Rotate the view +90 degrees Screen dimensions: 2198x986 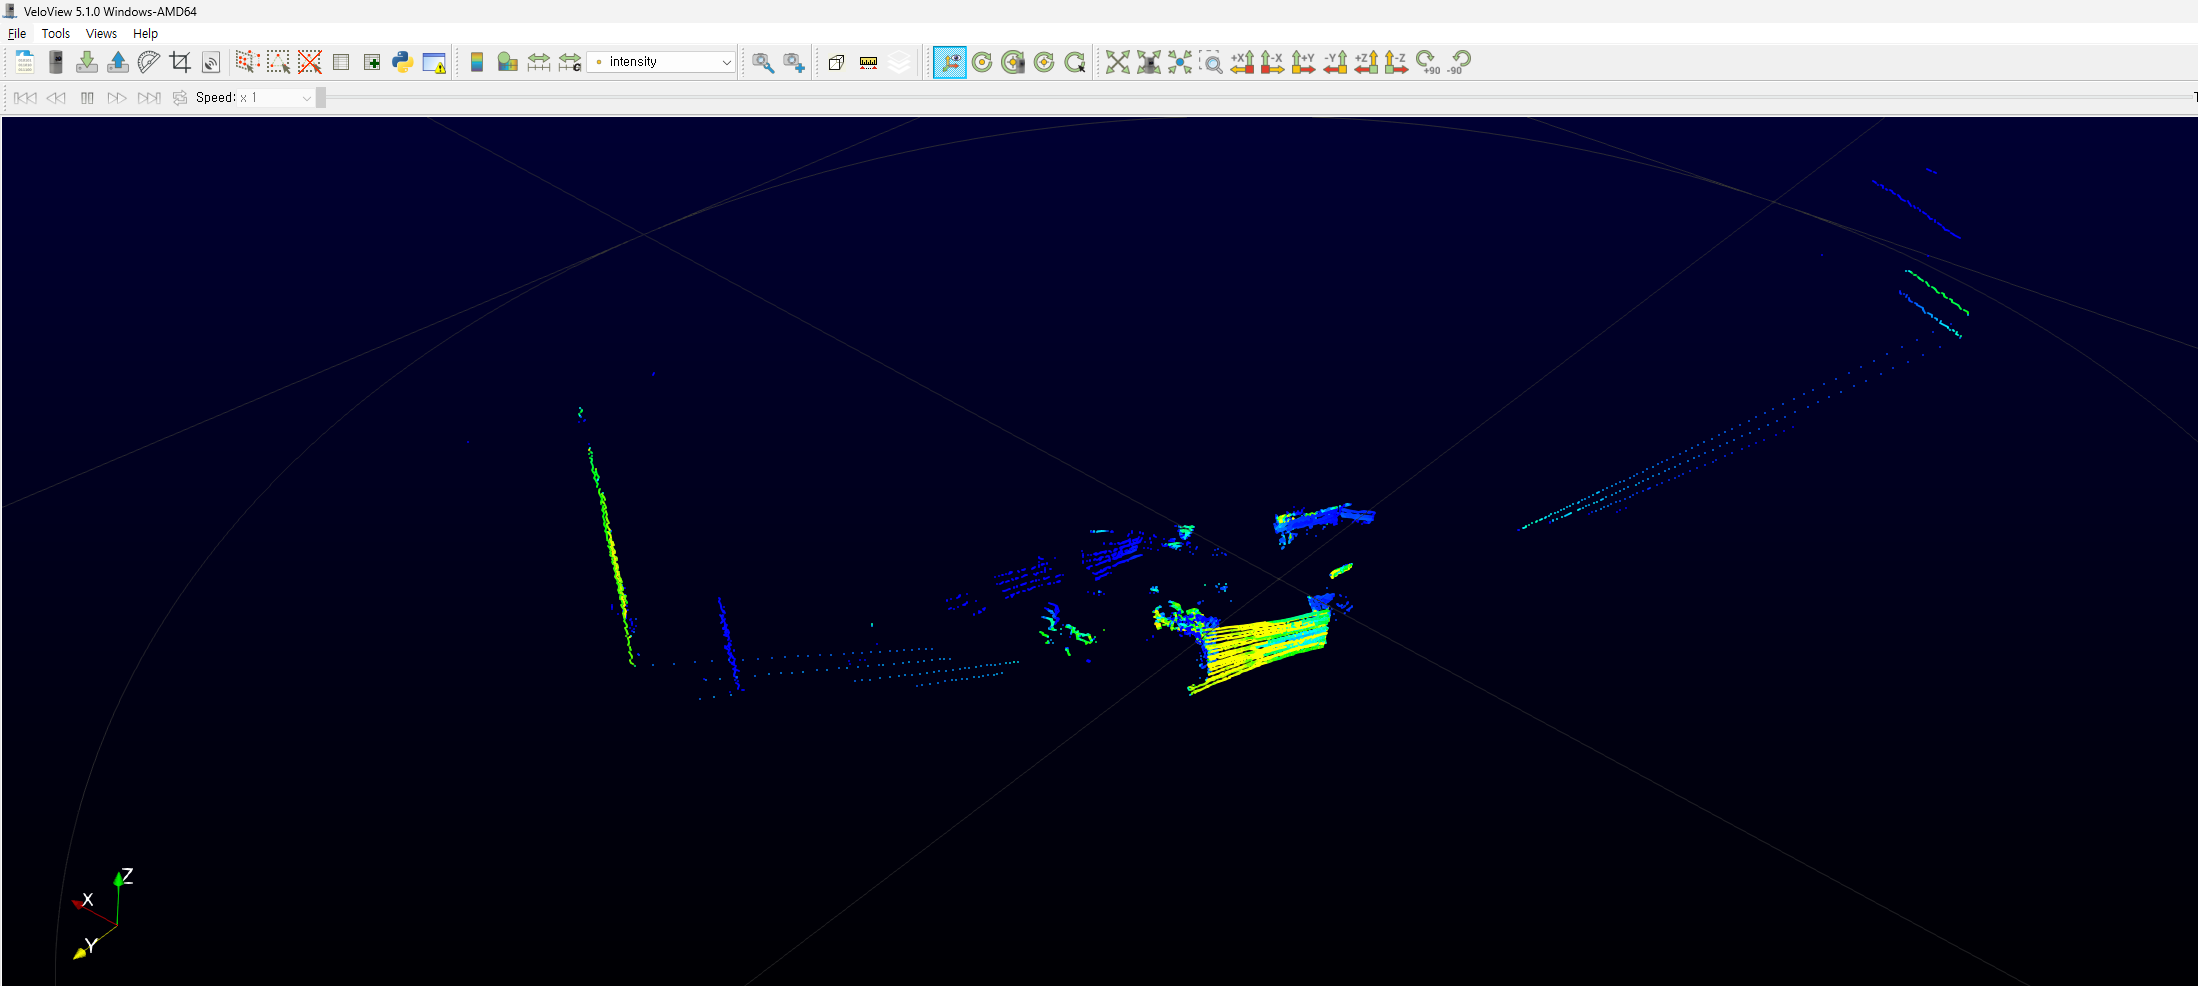1428,62
